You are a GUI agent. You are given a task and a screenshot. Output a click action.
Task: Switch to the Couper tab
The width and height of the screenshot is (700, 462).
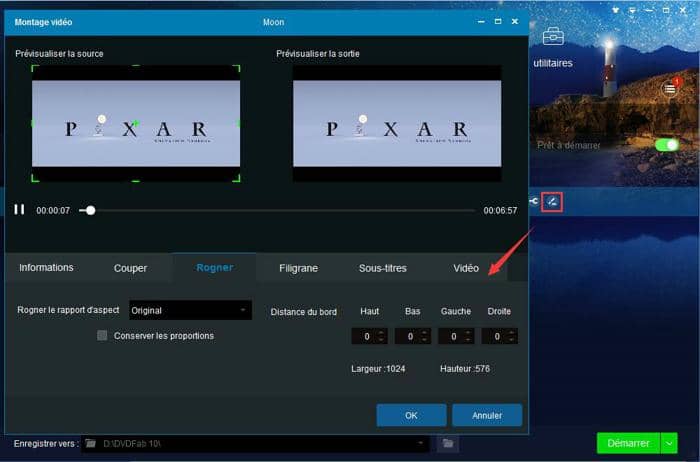[x=130, y=268]
